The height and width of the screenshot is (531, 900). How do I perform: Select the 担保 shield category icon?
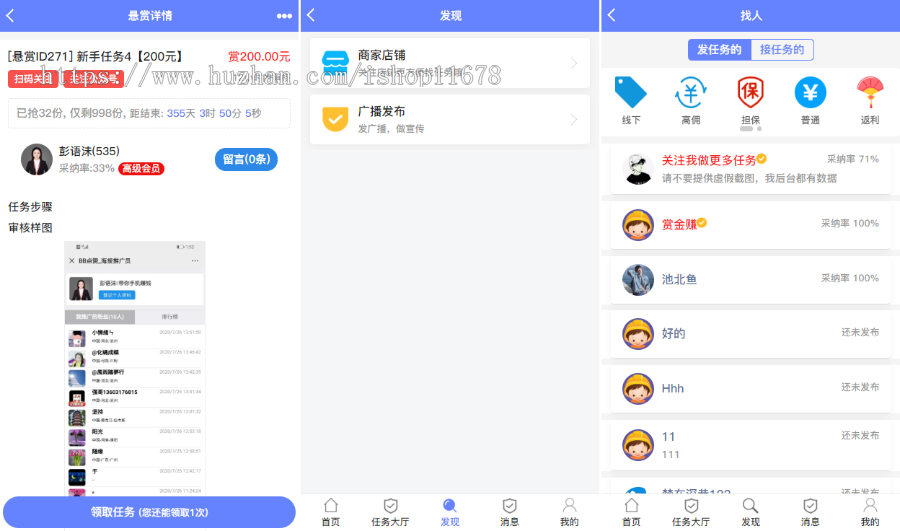point(750,92)
